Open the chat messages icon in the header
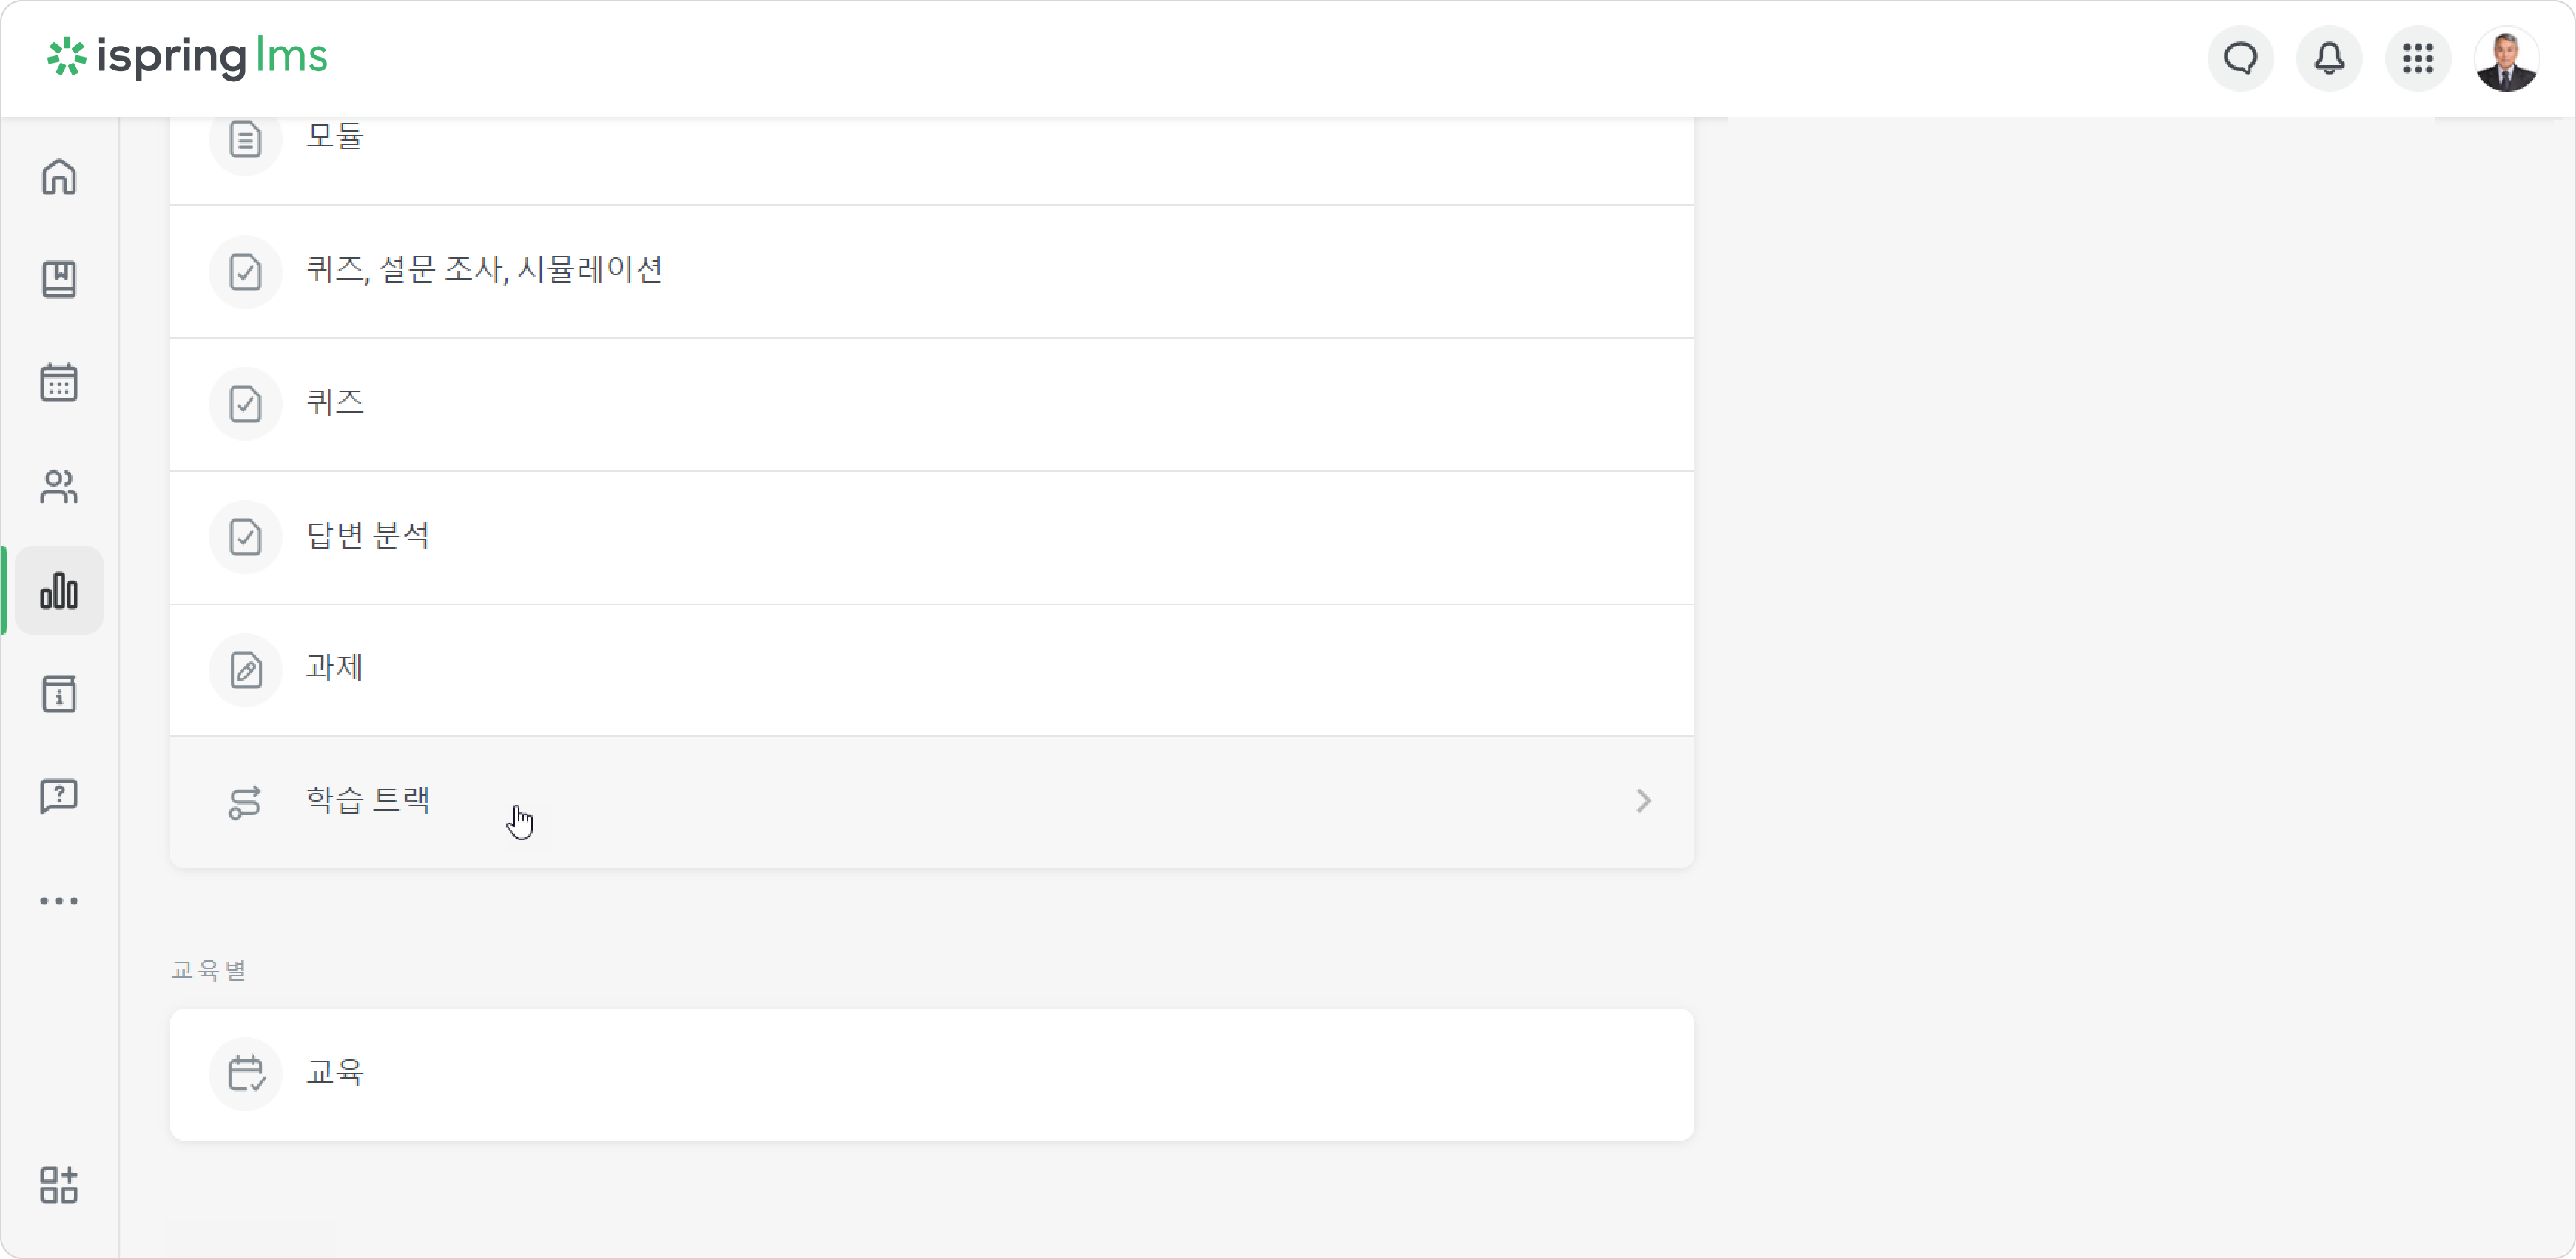2576x1259 pixels. (2241, 58)
